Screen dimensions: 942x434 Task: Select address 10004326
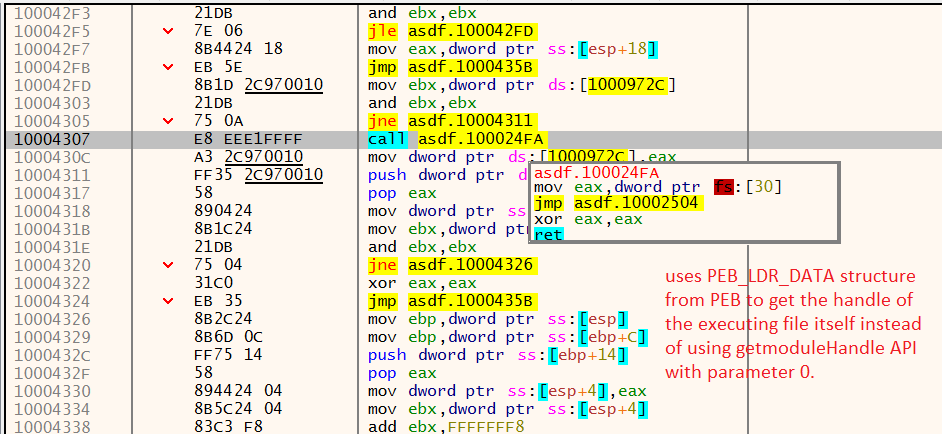pos(52,319)
